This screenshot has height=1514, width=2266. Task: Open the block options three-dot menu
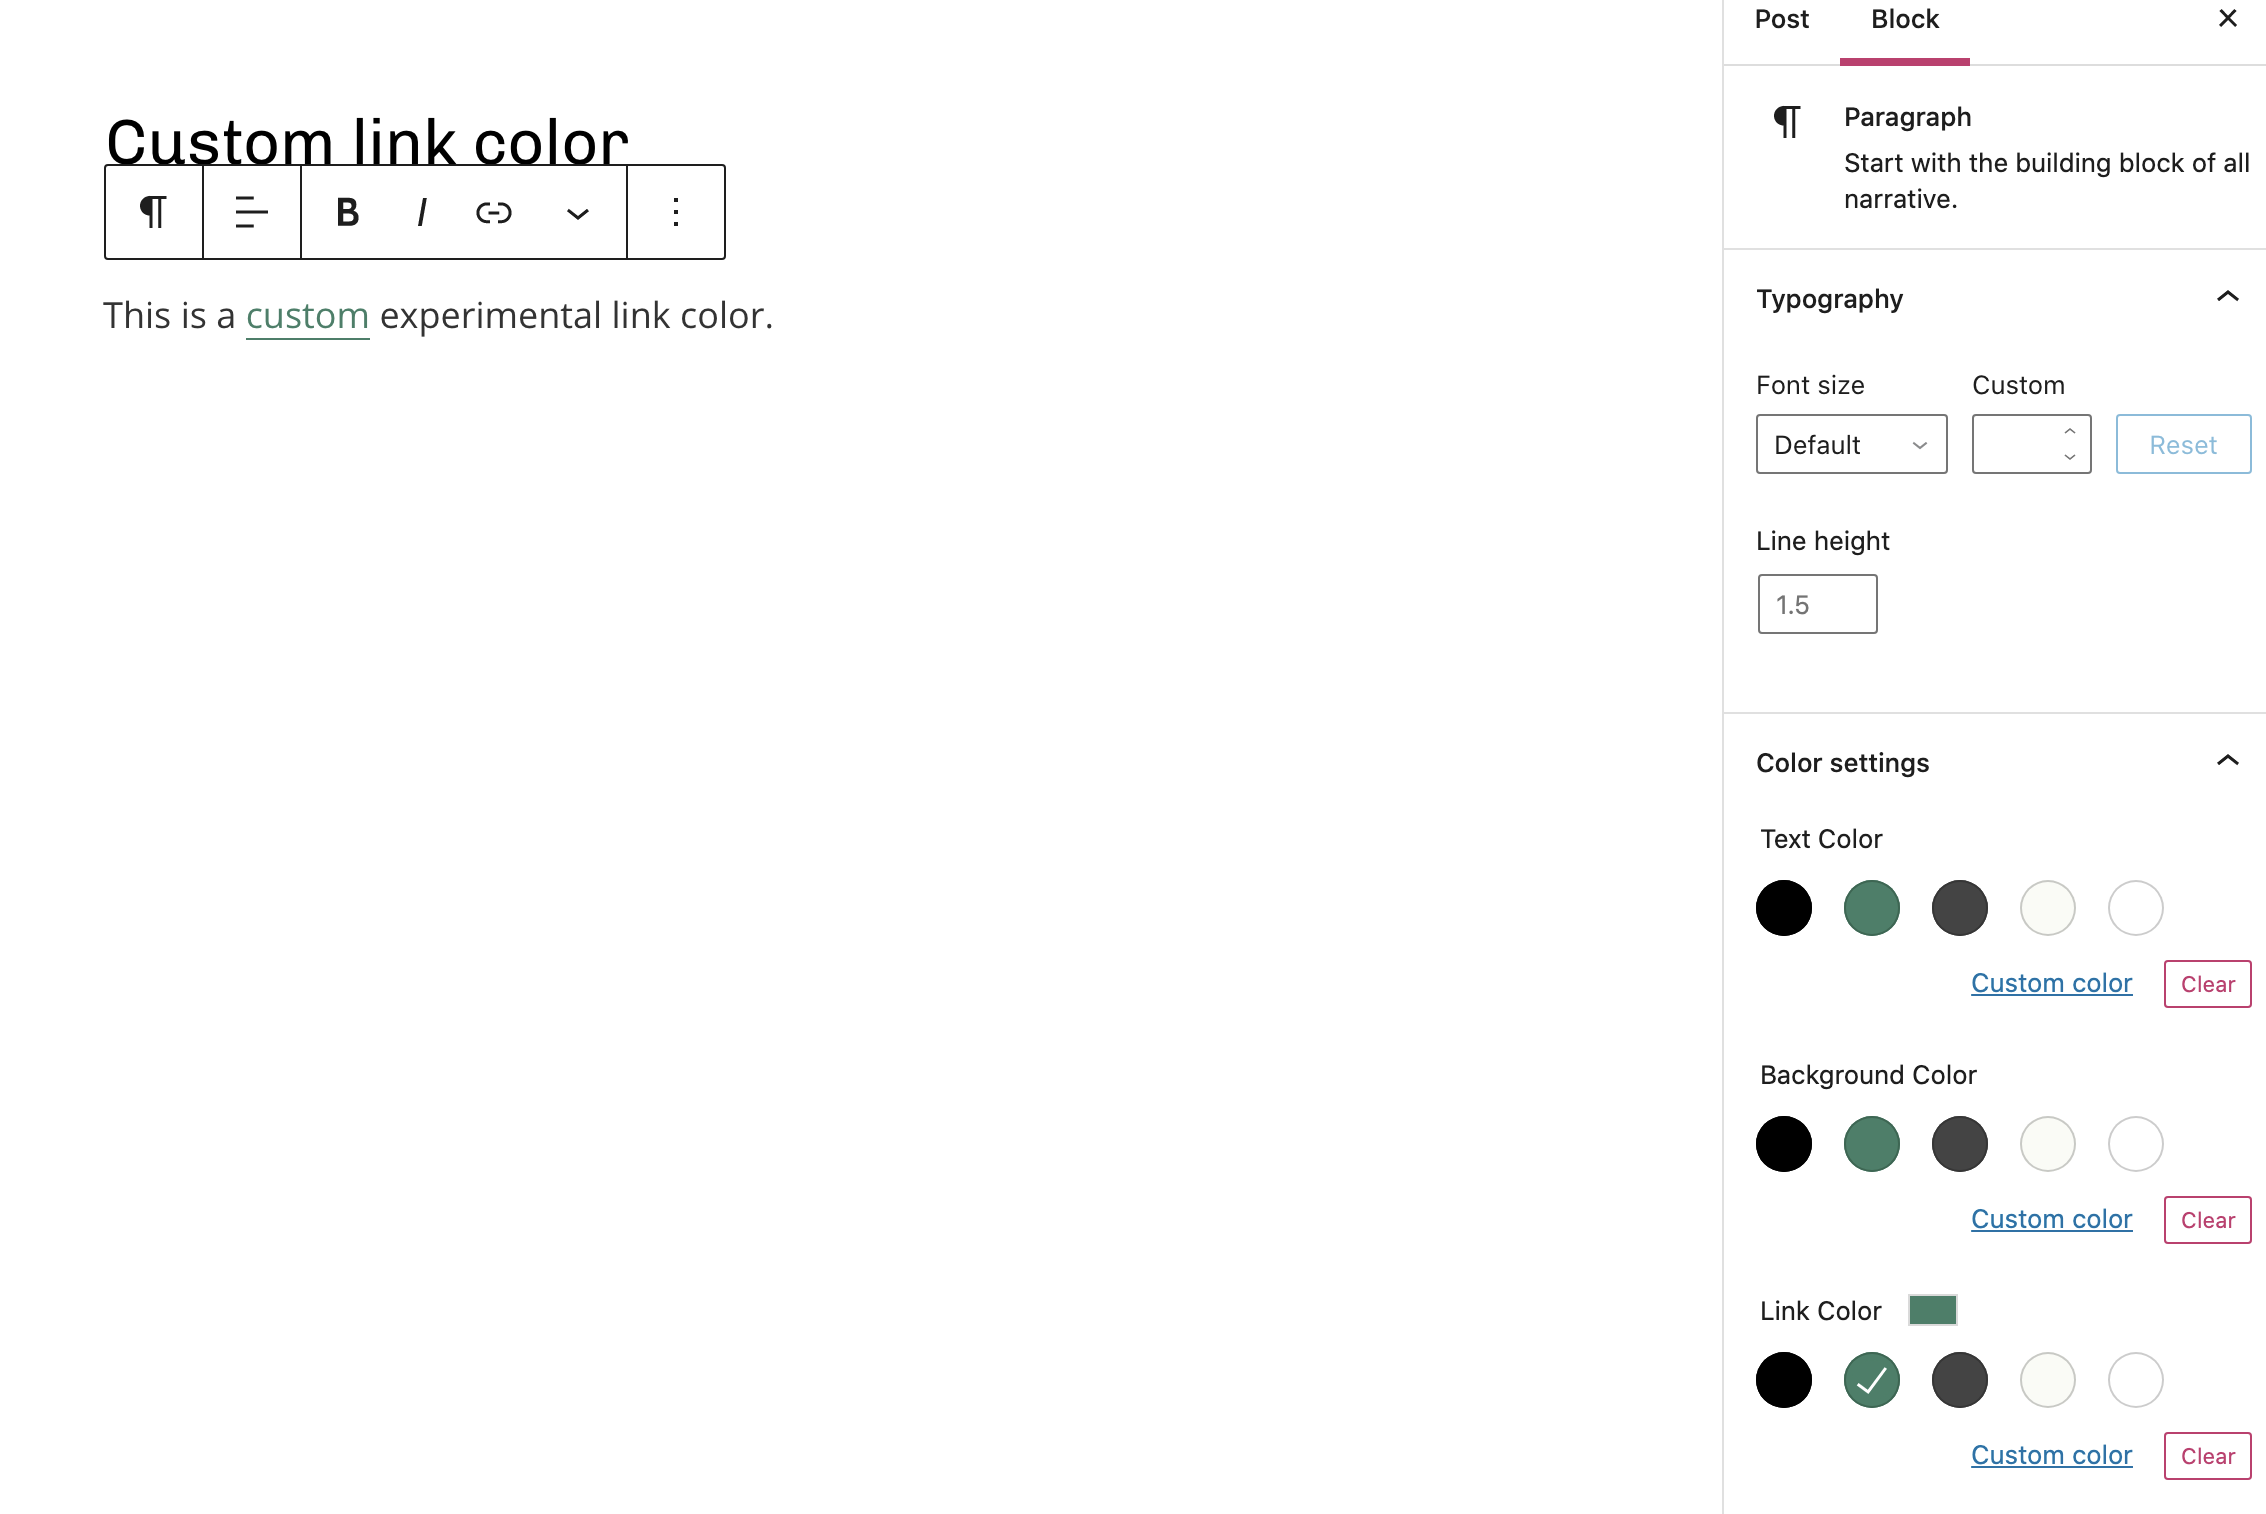point(676,212)
